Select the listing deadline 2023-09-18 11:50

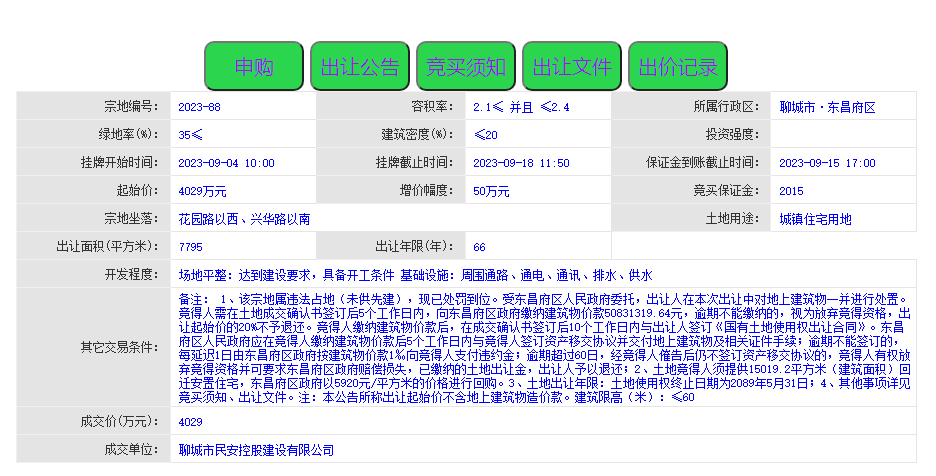pos(521,163)
